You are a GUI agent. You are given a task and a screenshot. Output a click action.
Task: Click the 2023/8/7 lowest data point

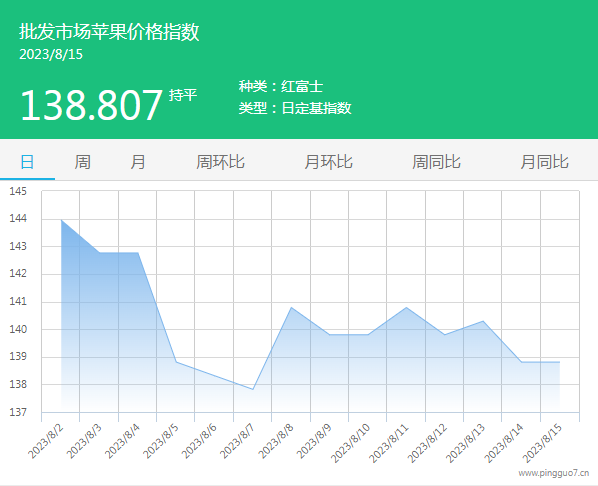pos(253,389)
